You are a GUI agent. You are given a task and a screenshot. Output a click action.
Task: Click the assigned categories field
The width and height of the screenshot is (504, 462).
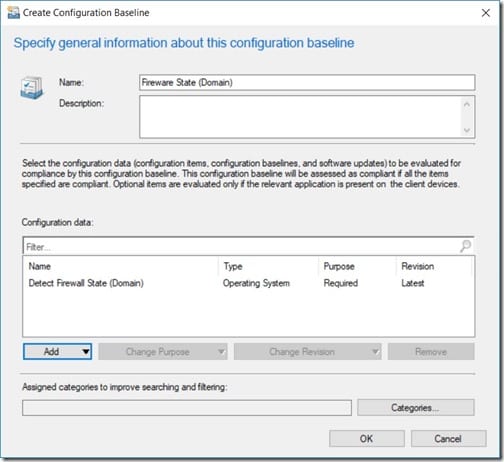tap(187, 408)
